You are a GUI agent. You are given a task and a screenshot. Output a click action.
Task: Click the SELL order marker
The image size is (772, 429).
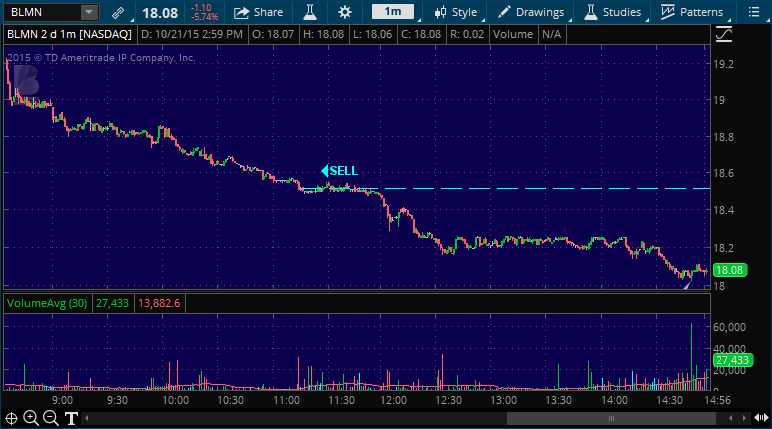pos(339,171)
